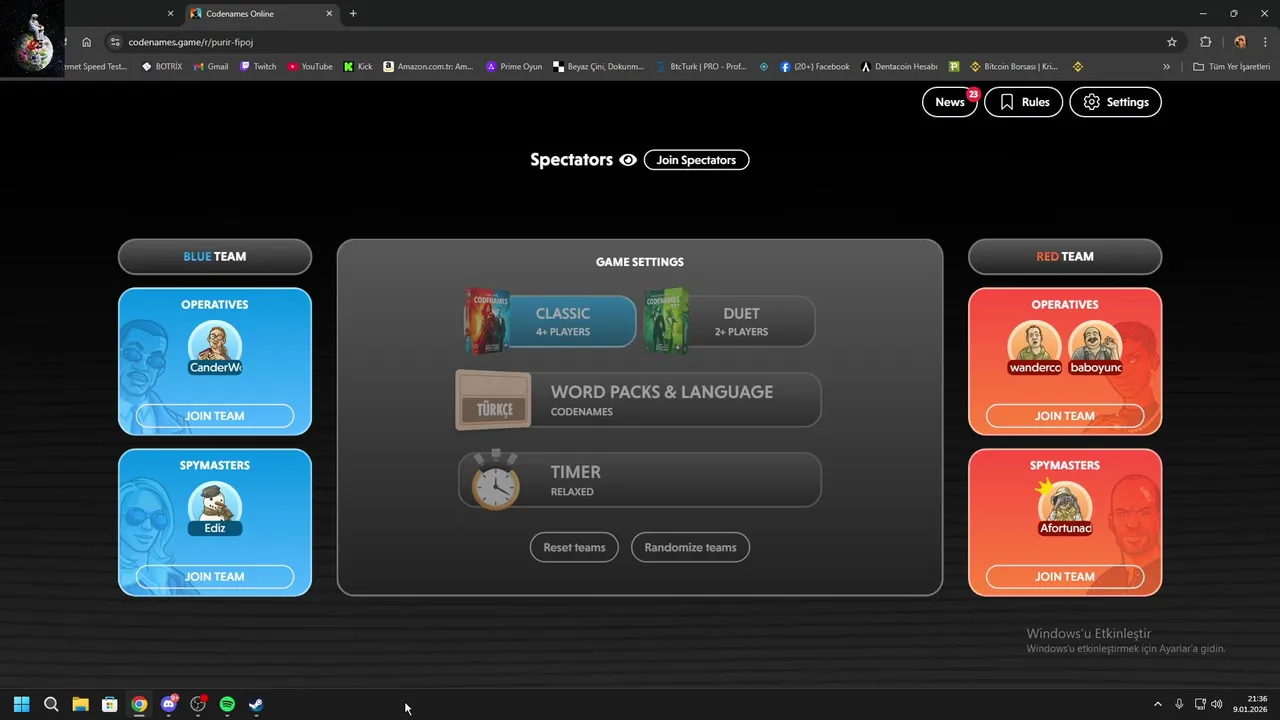Viewport: 1280px width, 720px height.
Task: Bookmark this page with the star icon
Action: click(x=1172, y=42)
